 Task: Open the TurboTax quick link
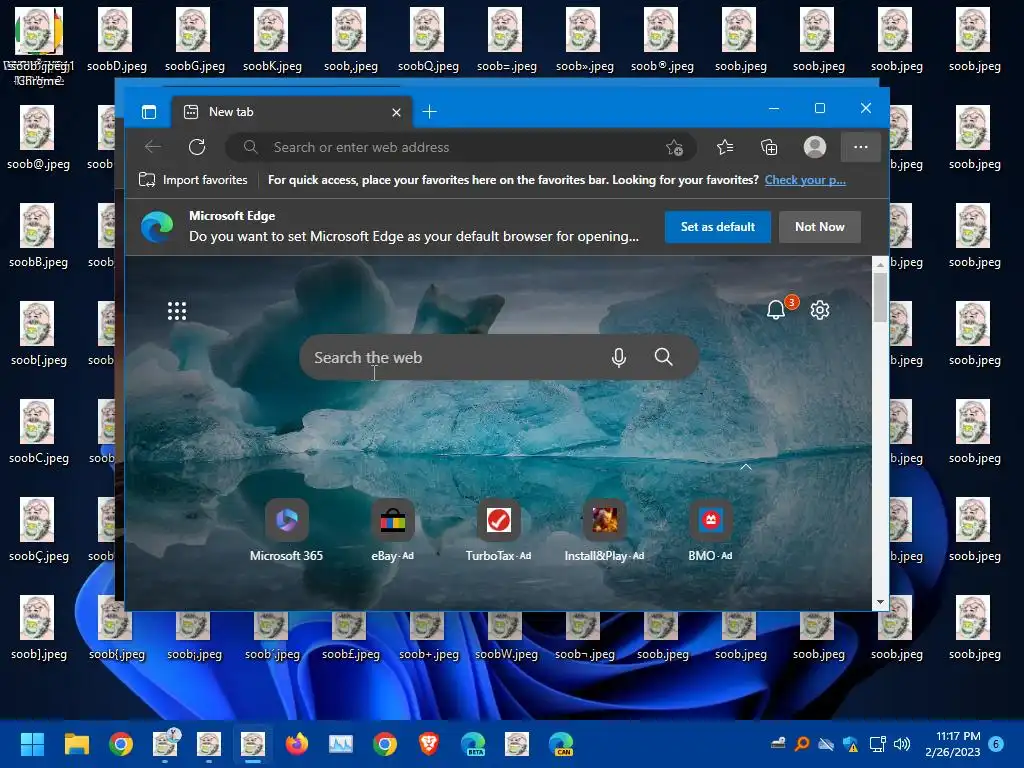pos(498,530)
